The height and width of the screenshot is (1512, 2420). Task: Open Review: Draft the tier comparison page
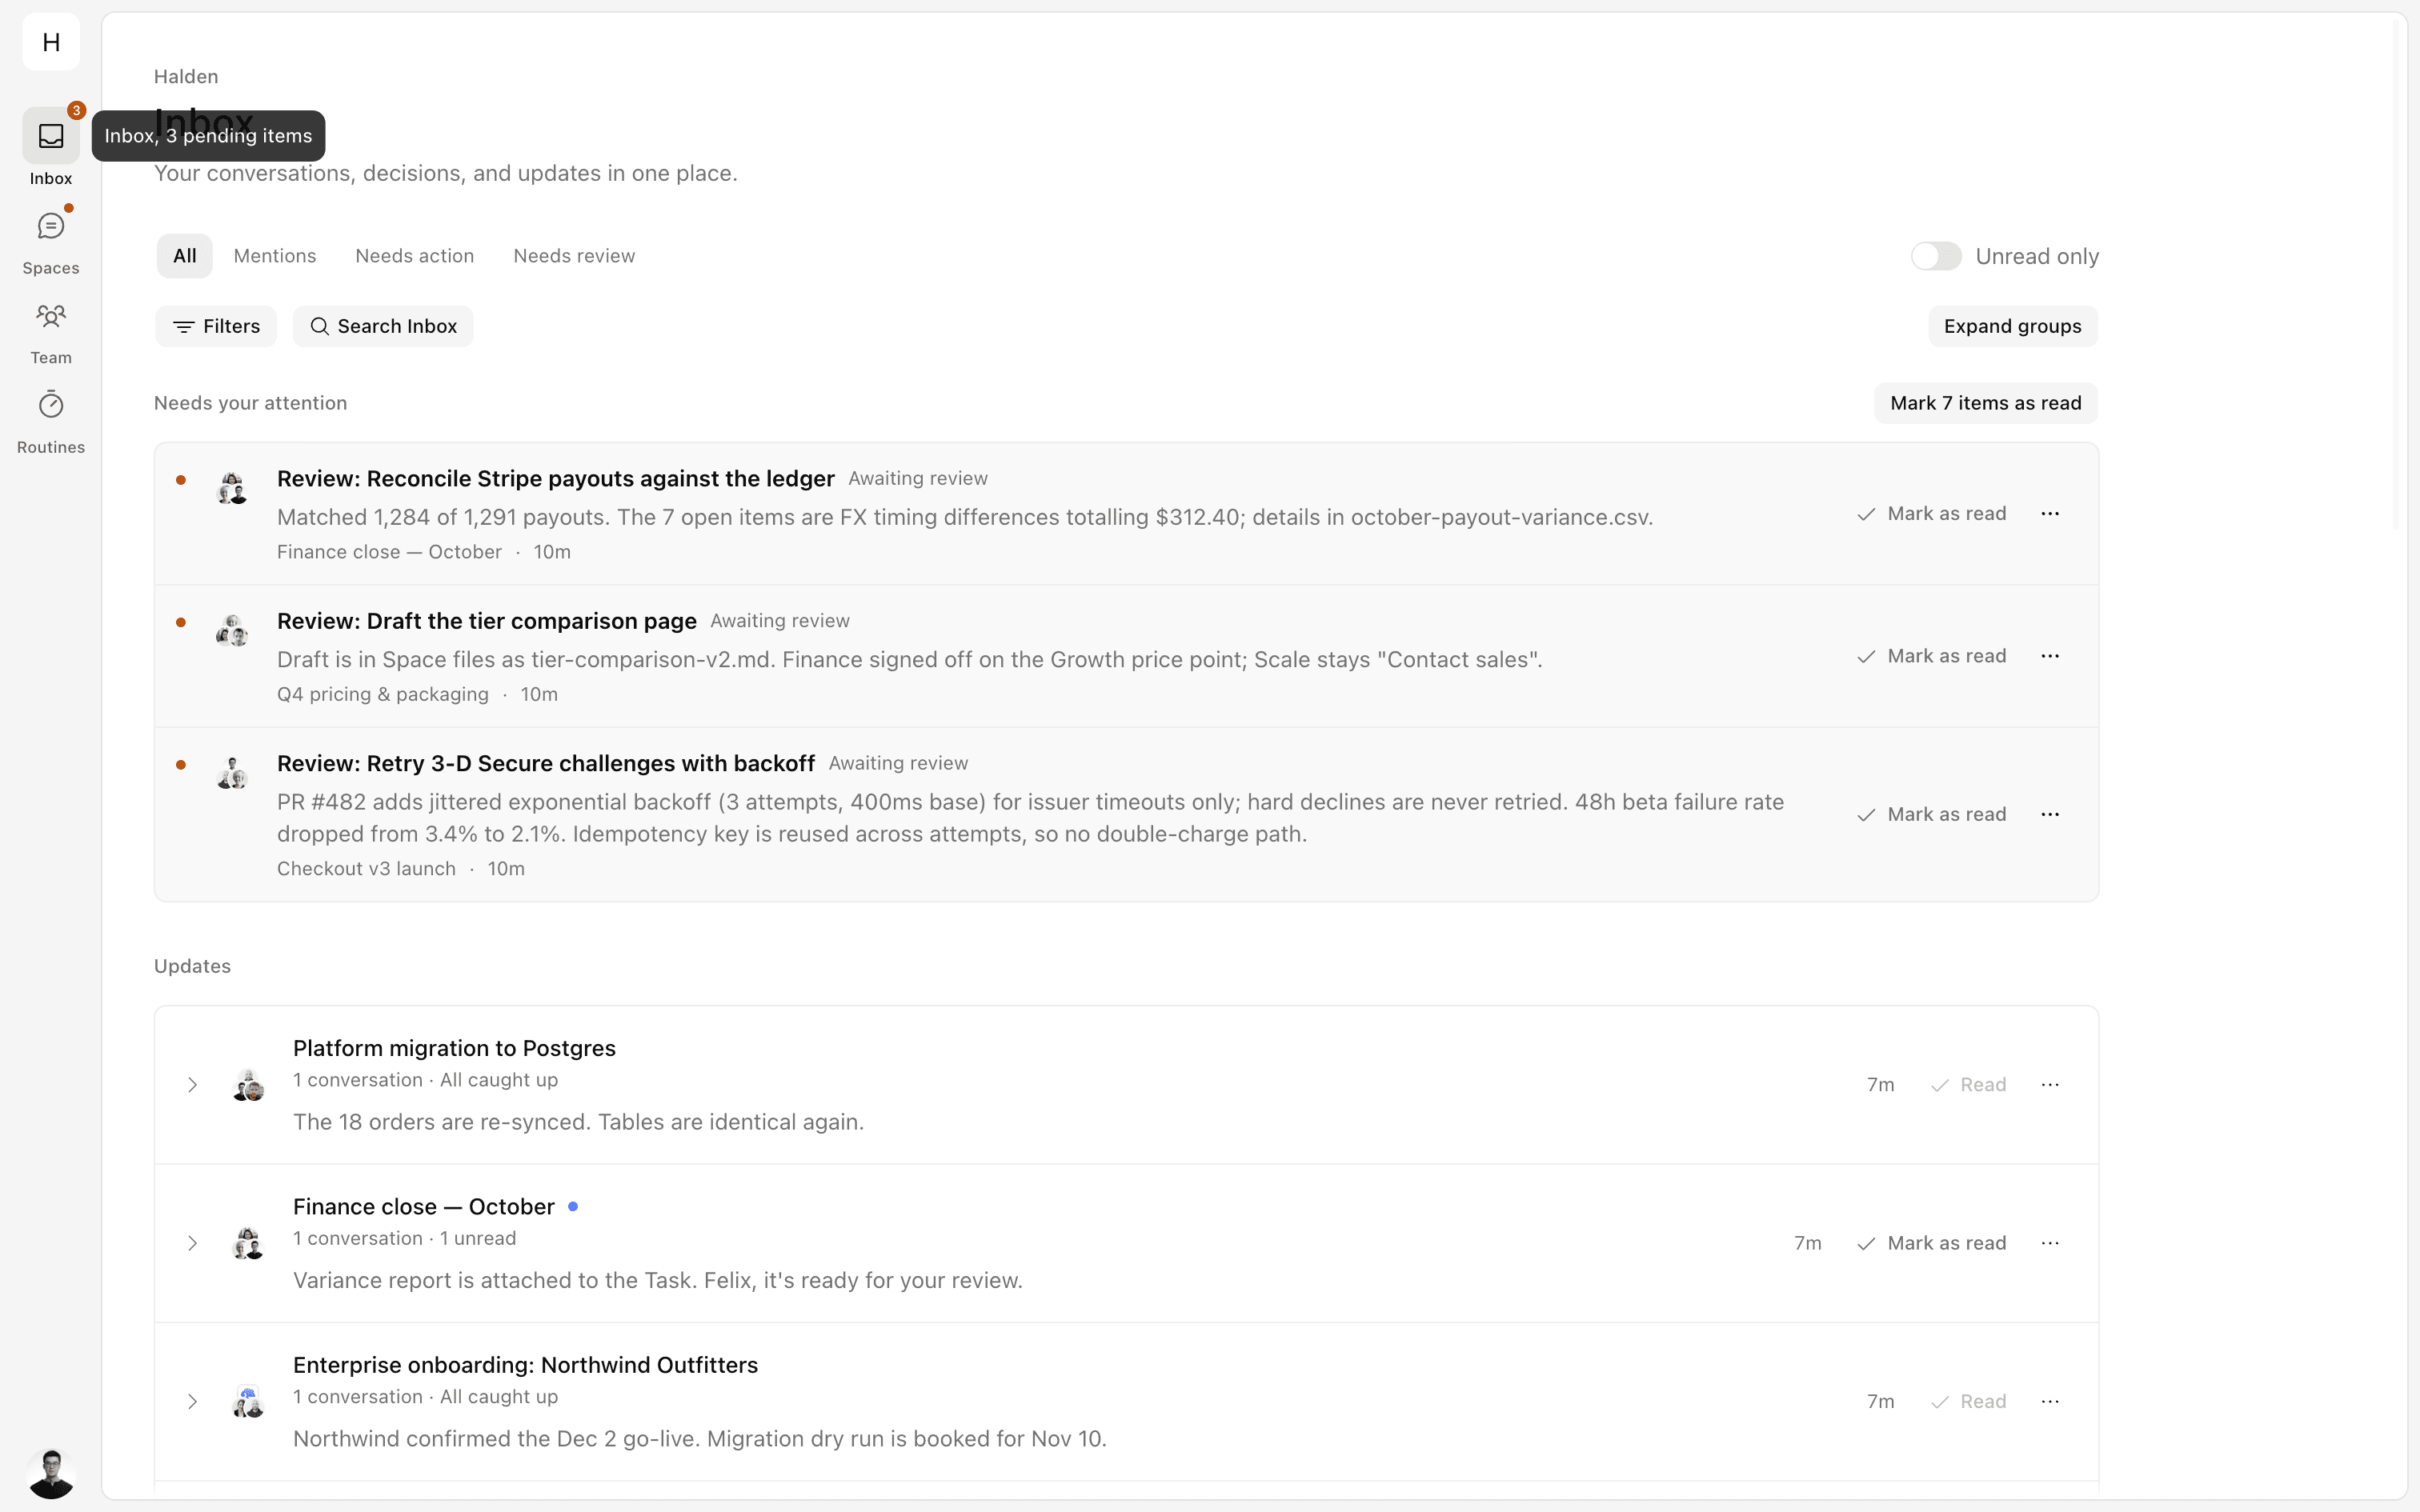[x=487, y=620]
